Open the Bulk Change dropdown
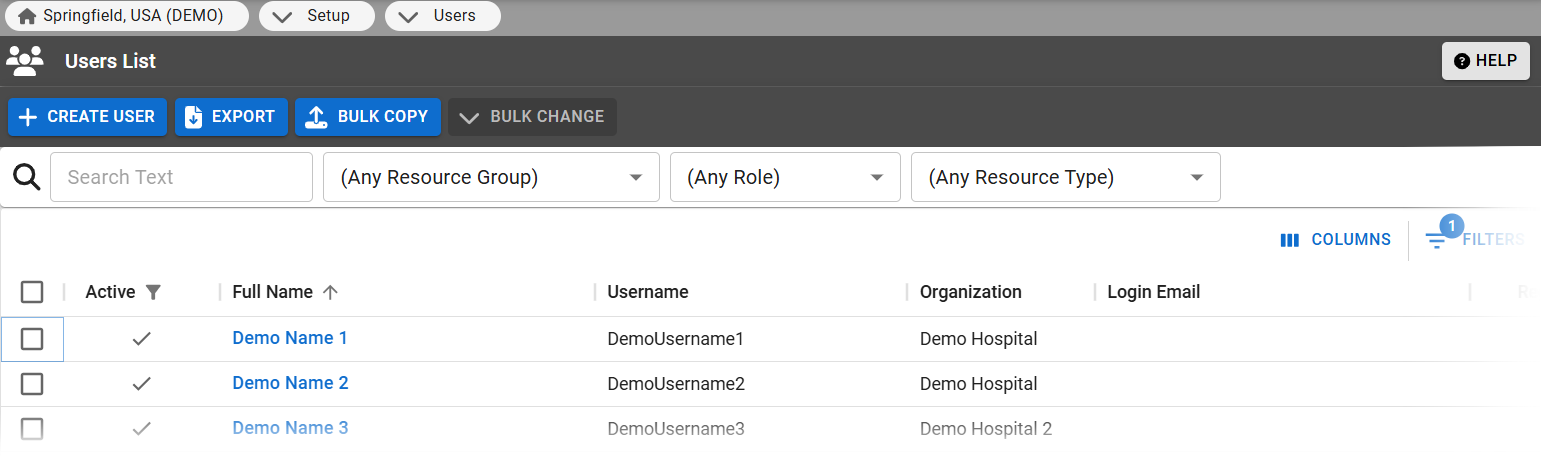The height and width of the screenshot is (458, 1541). [x=532, y=116]
